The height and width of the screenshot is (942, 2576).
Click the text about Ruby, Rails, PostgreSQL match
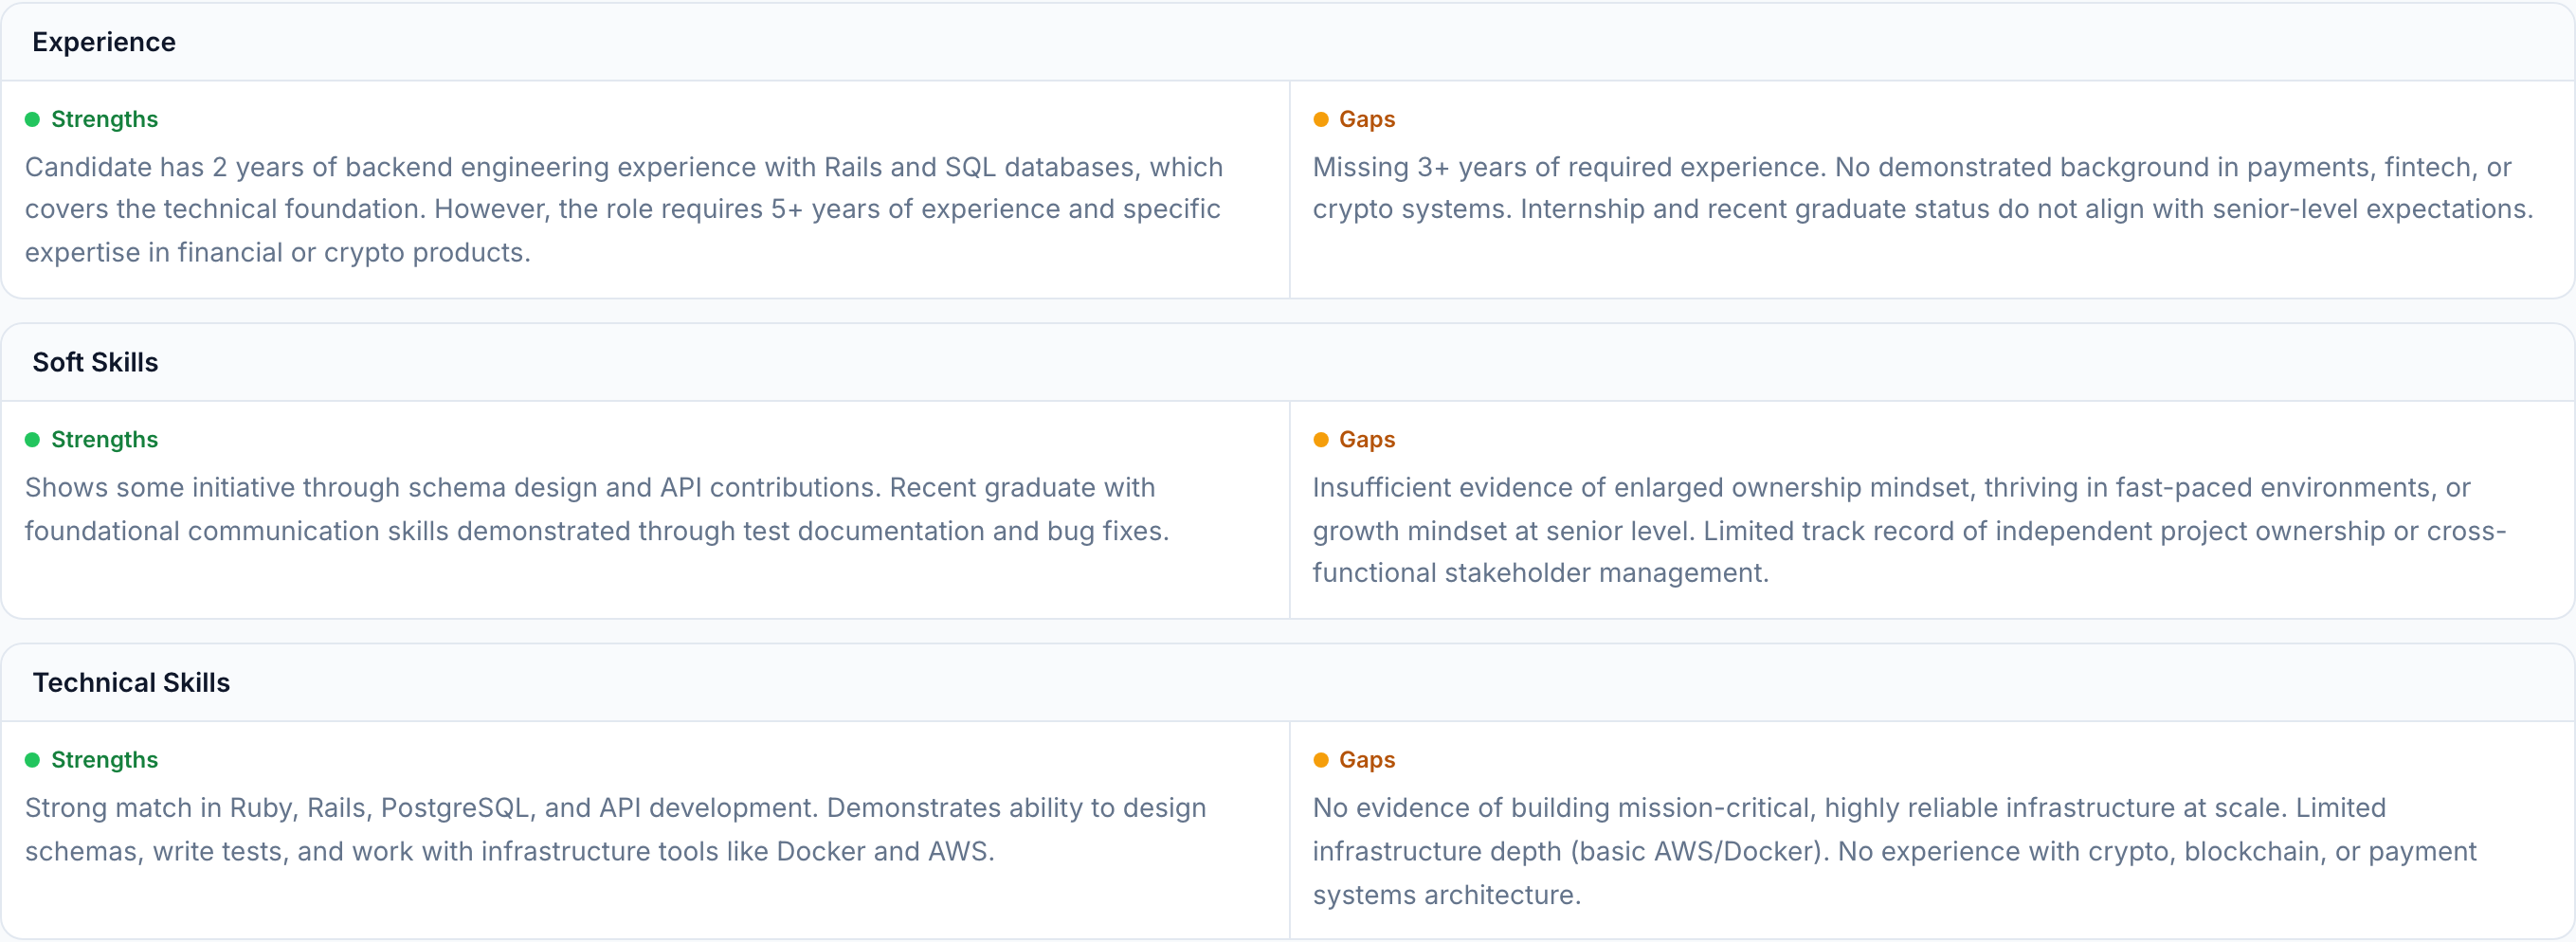point(615,829)
